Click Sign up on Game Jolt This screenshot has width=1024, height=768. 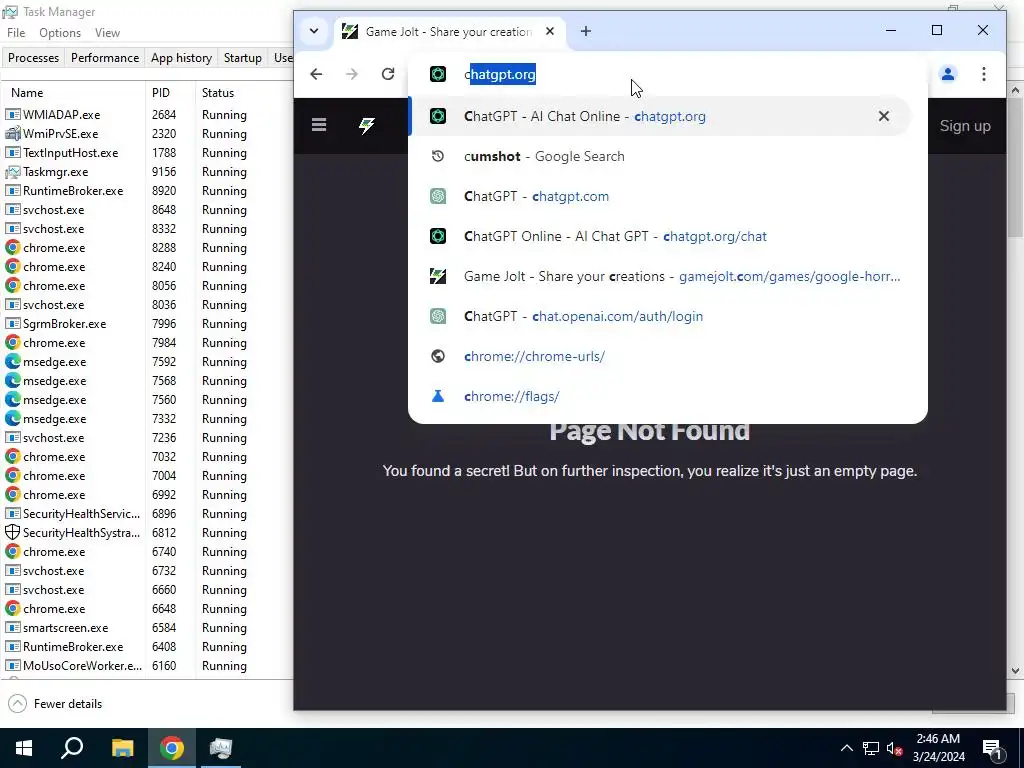coord(965,126)
